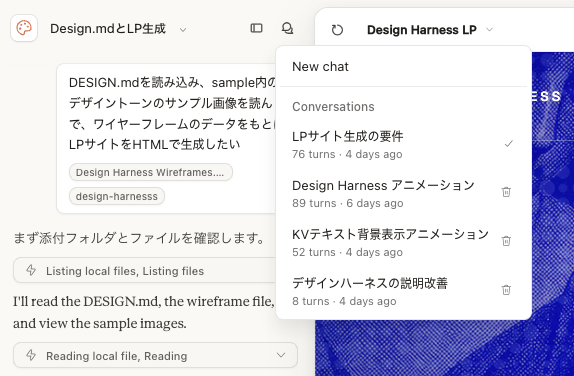The image size is (574, 376).
Task: Click the 8 turns · 4 days ago text
Action: [344, 301]
